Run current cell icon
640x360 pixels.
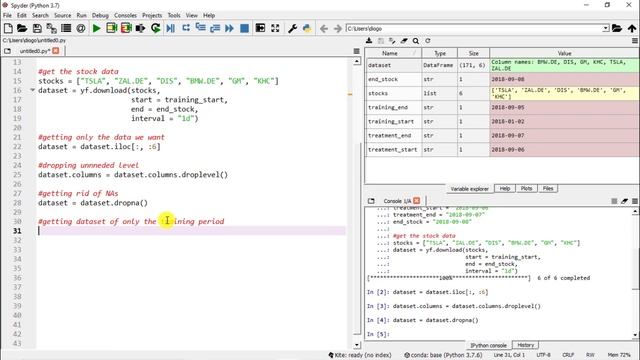pos(111,28)
